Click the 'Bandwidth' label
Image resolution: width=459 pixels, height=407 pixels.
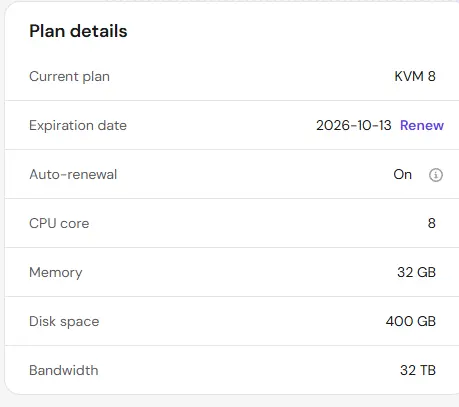[x=64, y=370]
